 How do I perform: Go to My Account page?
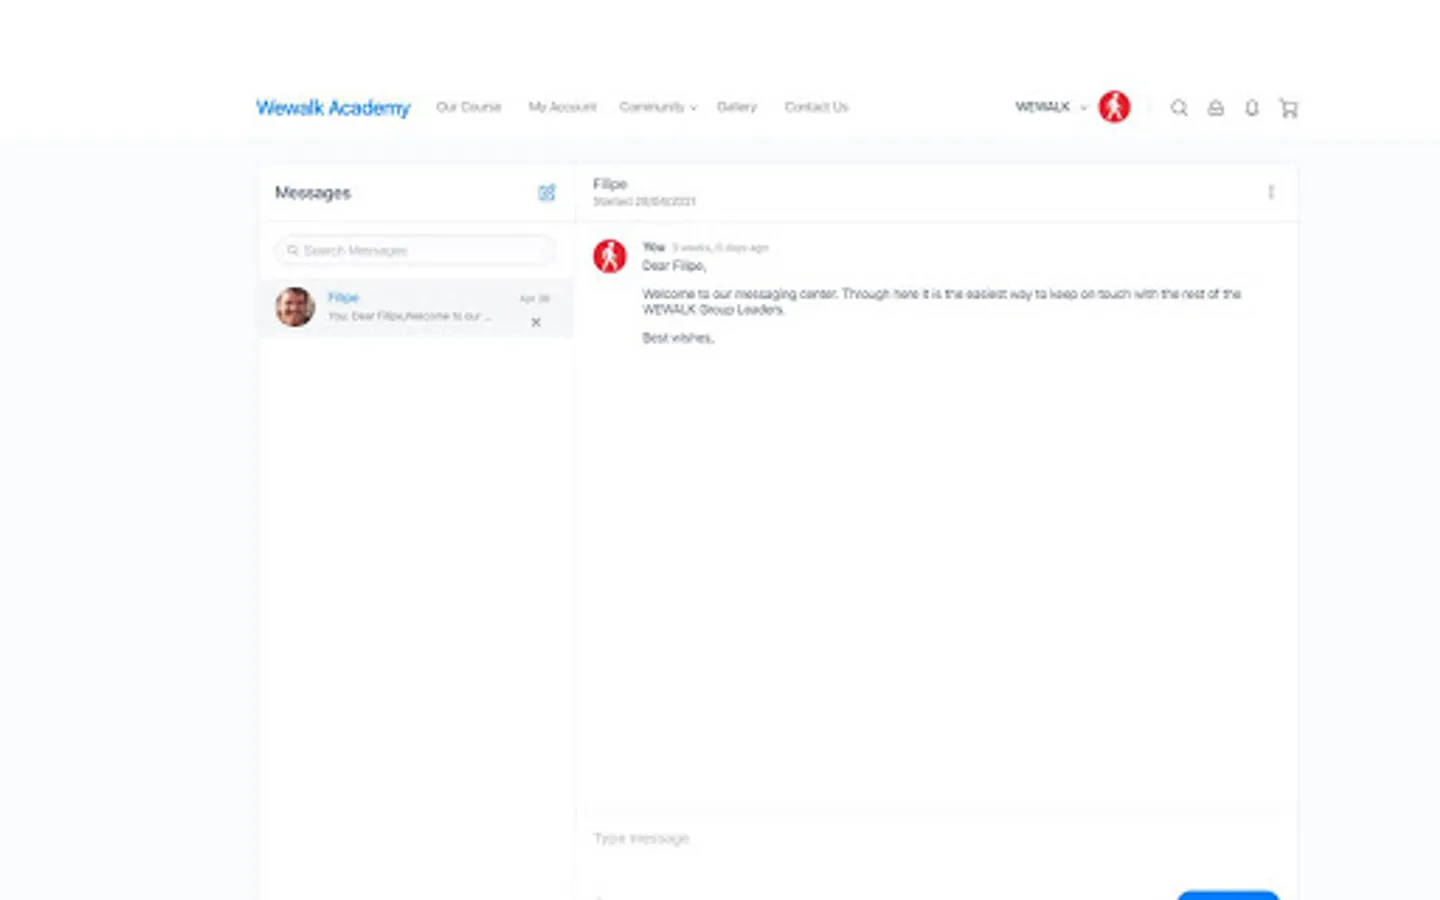[x=562, y=107]
